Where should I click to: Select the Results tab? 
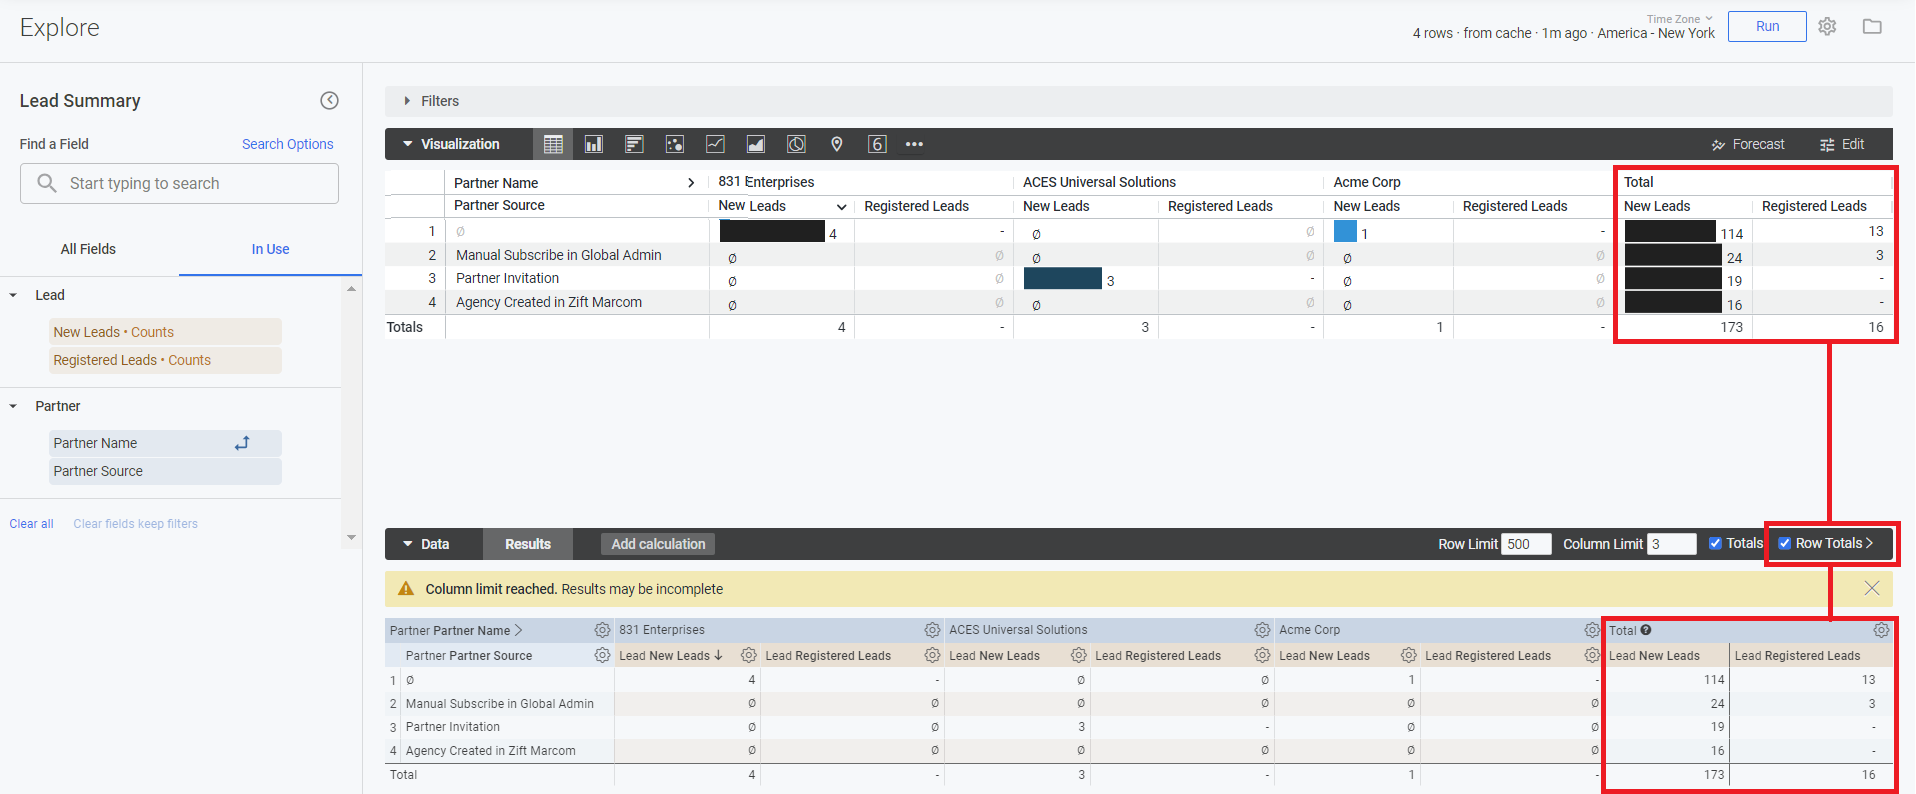coord(528,544)
